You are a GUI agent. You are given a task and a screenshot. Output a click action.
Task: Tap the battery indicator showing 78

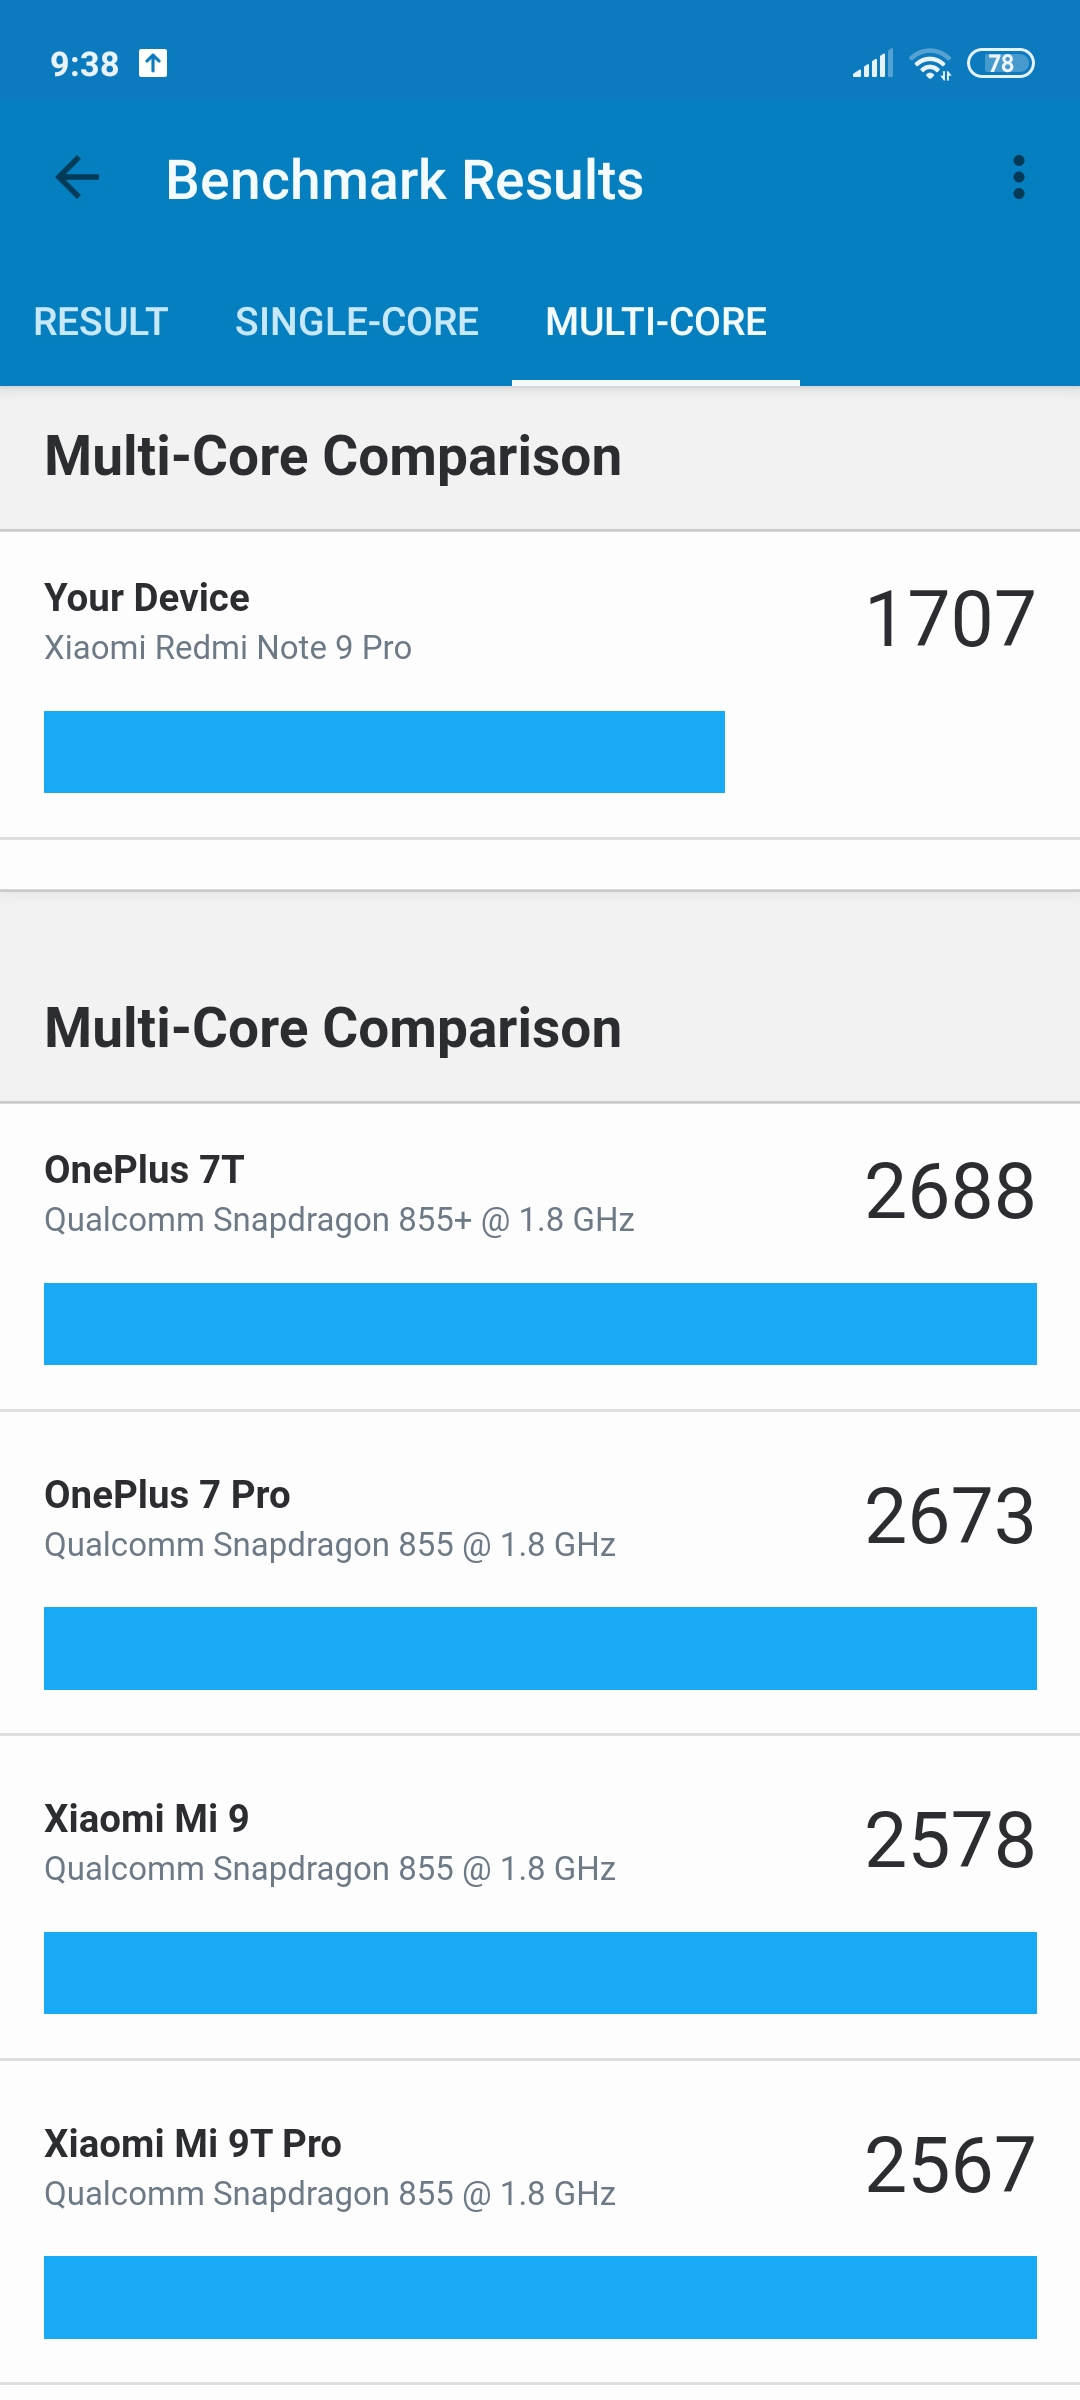[x=1001, y=63]
